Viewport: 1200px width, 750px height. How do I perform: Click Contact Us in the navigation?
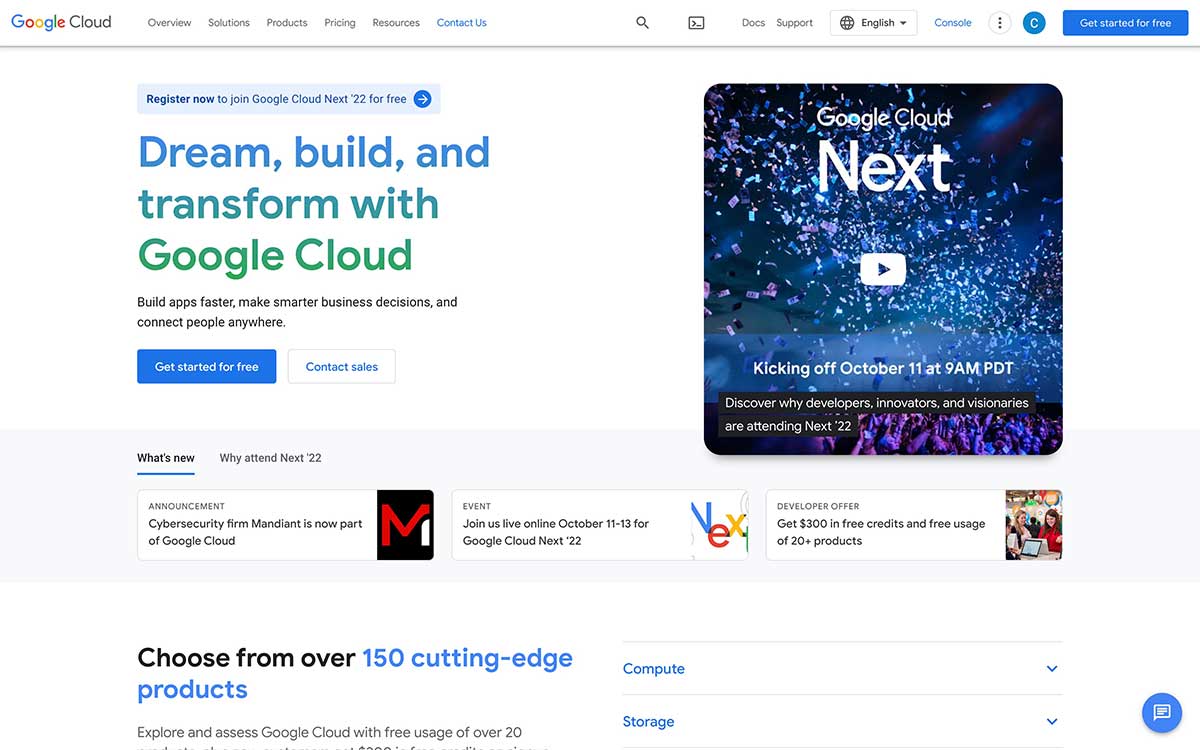pos(461,22)
